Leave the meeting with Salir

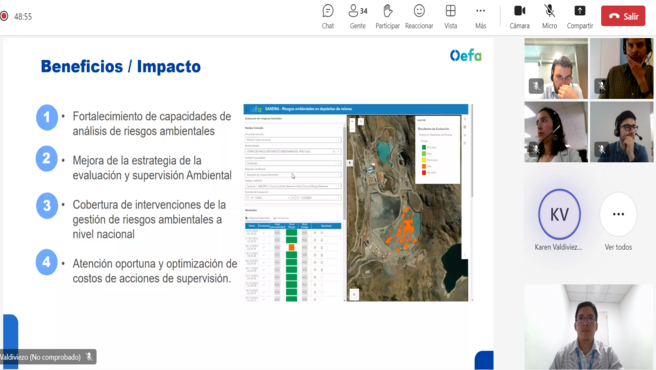pos(623,16)
